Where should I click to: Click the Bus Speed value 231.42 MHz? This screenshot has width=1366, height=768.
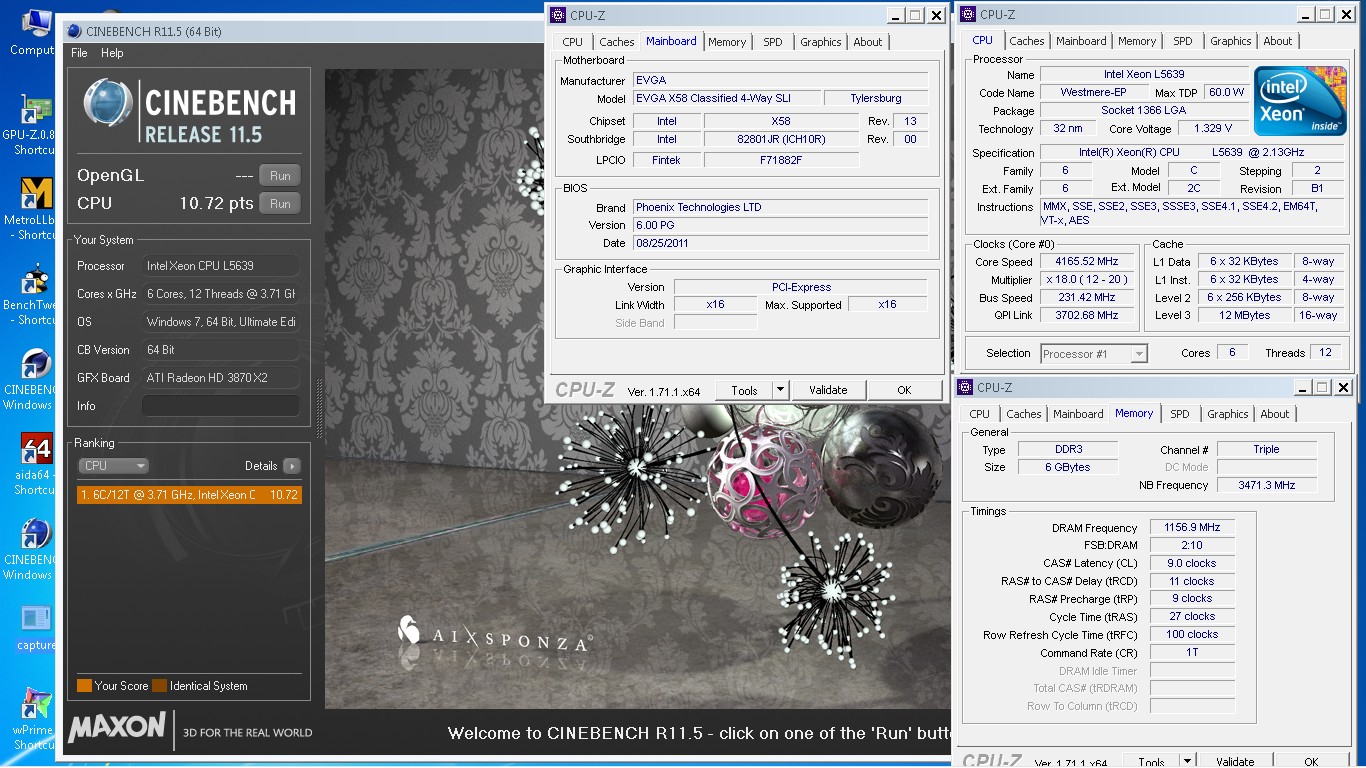pyautogui.click(x=1086, y=298)
